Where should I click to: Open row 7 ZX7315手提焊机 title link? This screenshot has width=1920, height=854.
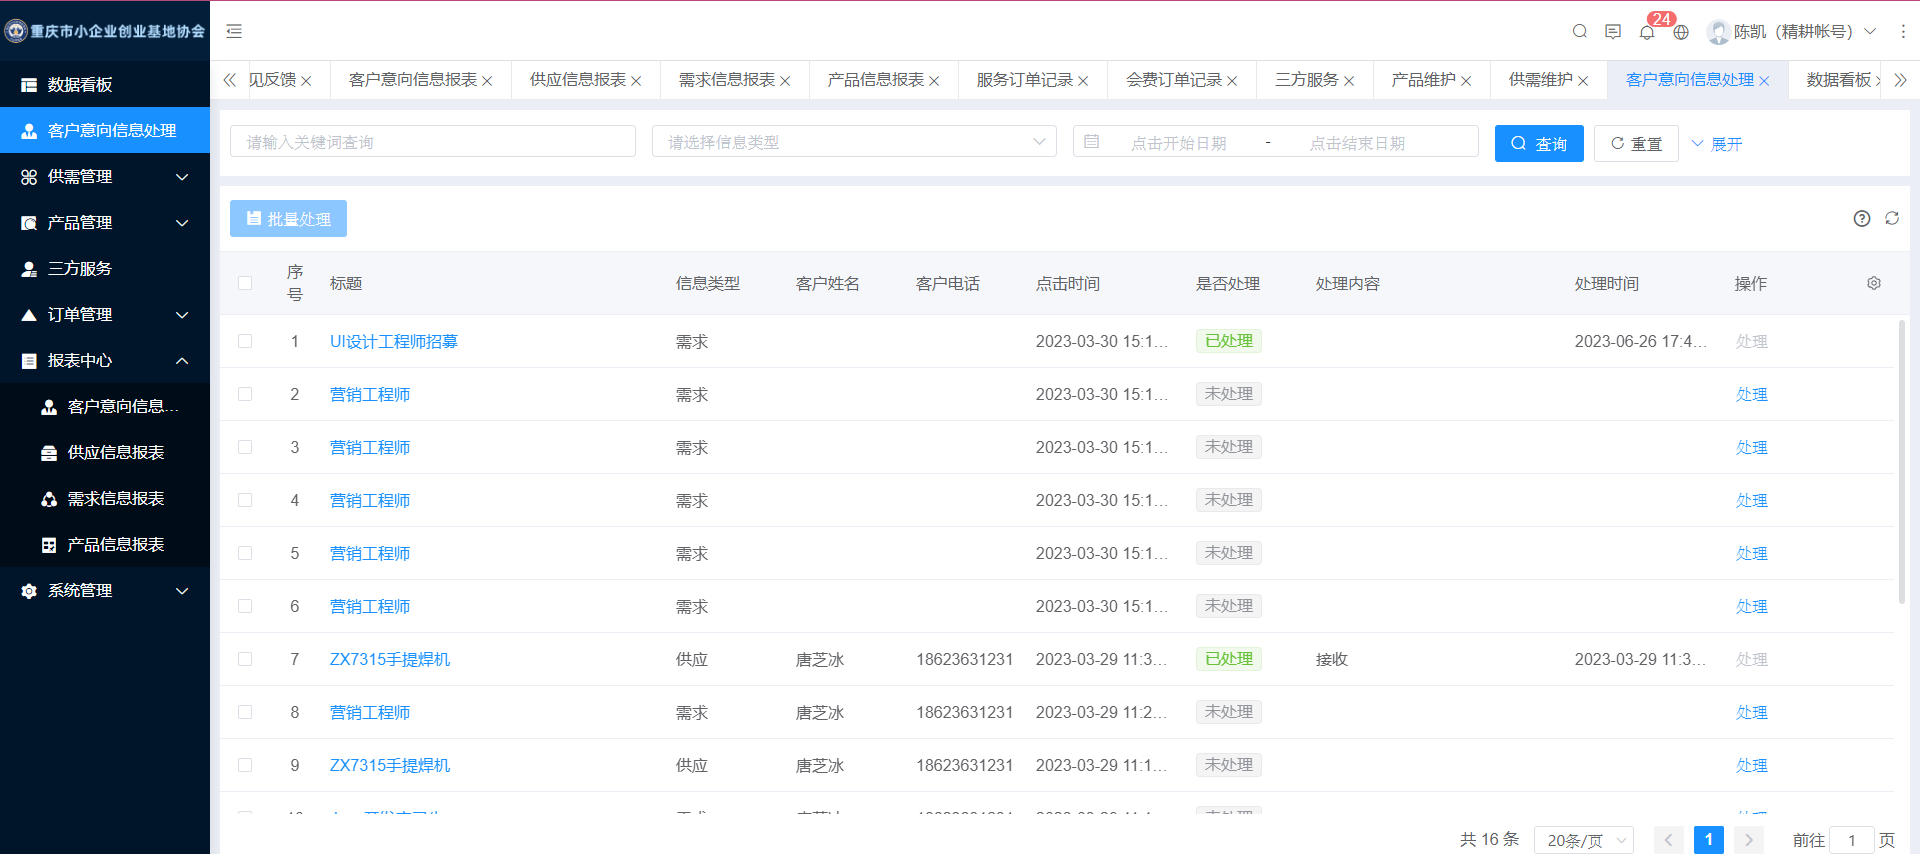390,659
